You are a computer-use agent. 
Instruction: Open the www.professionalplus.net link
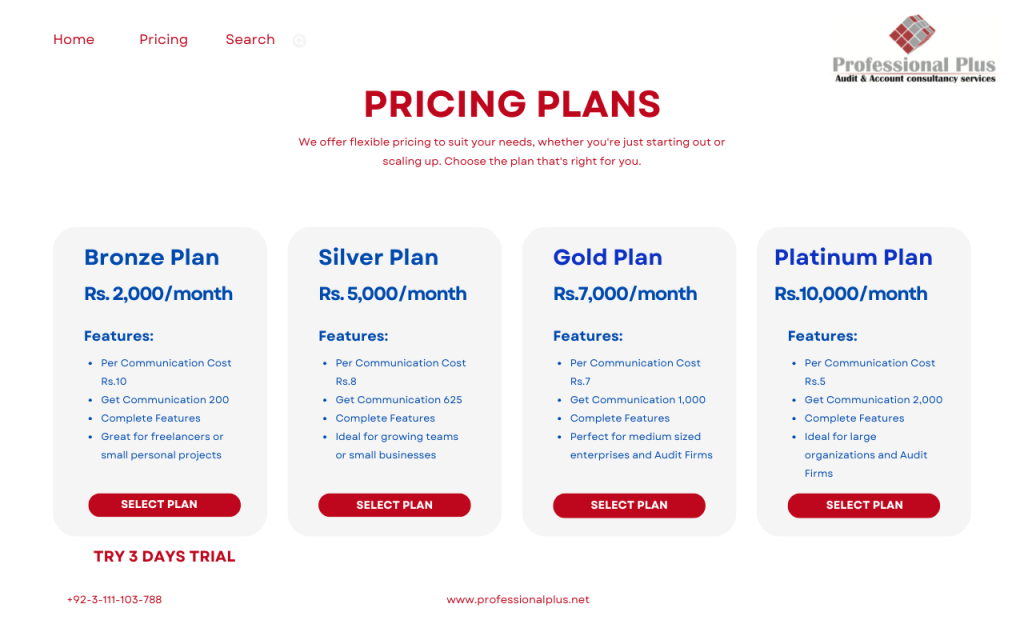click(518, 600)
